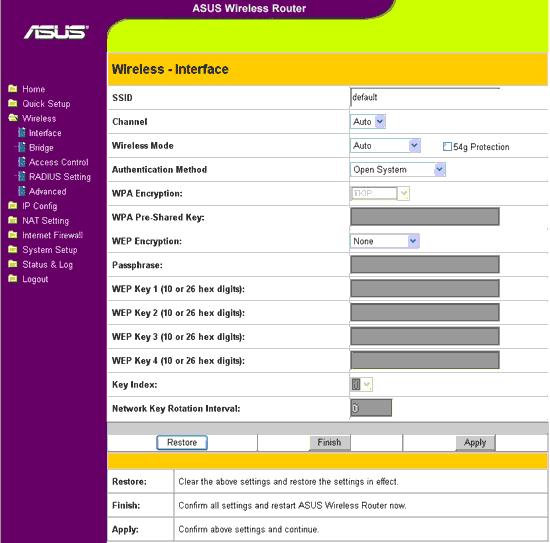The height and width of the screenshot is (543, 550).
Task: Click the Passphrase field
Action: coord(425,264)
